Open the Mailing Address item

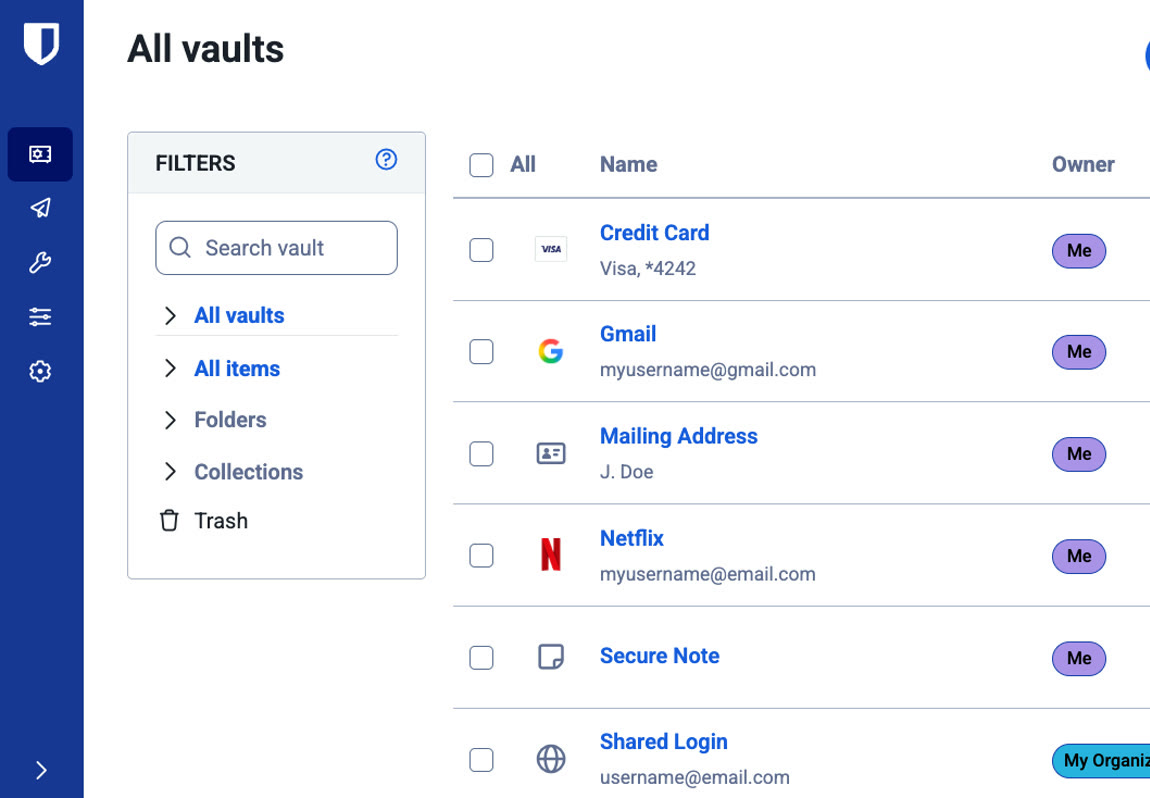678,436
